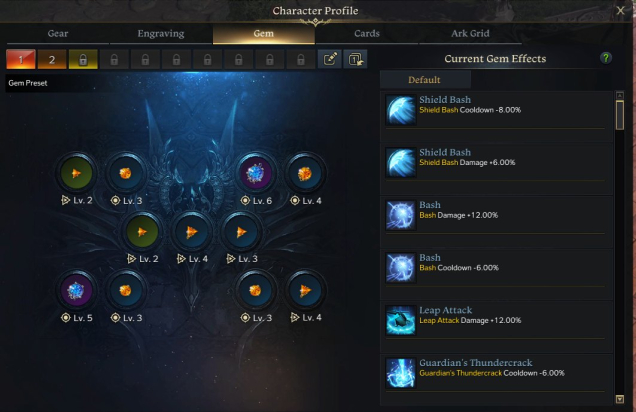Viewport: 636px width, 412px height.
Task: Open the Ark Grid tab
Action: point(470,34)
